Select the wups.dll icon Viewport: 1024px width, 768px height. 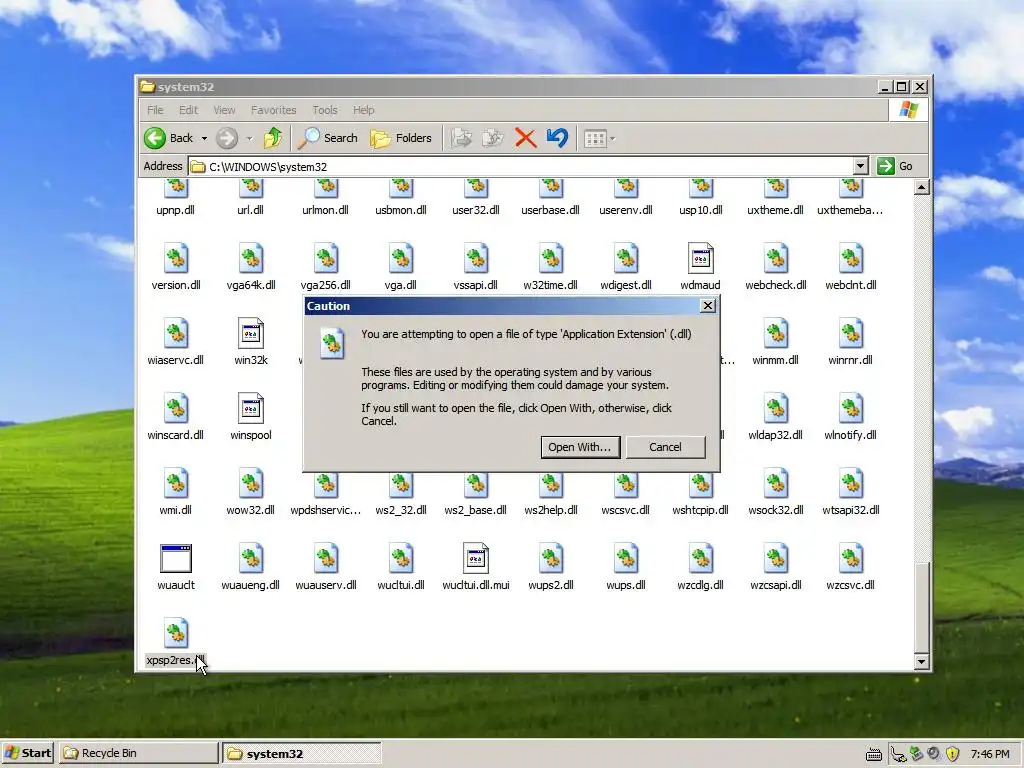(x=626, y=558)
